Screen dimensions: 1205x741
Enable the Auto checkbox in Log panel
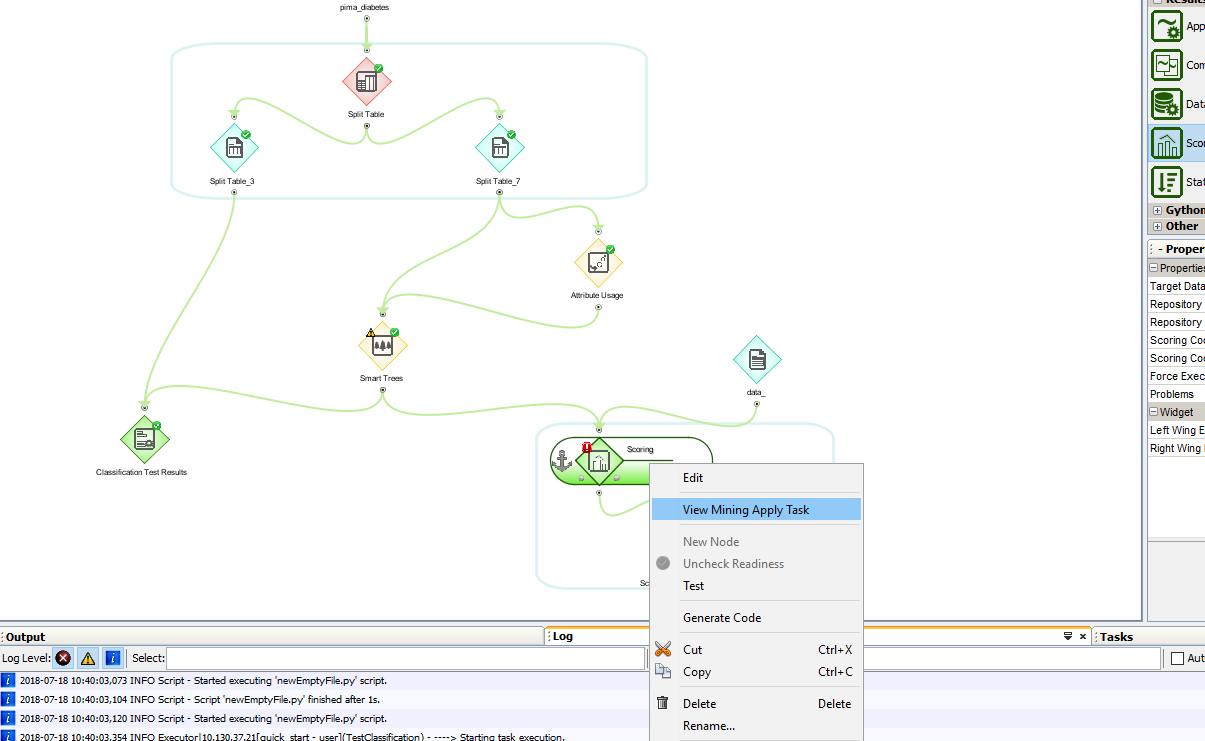tap(1177, 658)
